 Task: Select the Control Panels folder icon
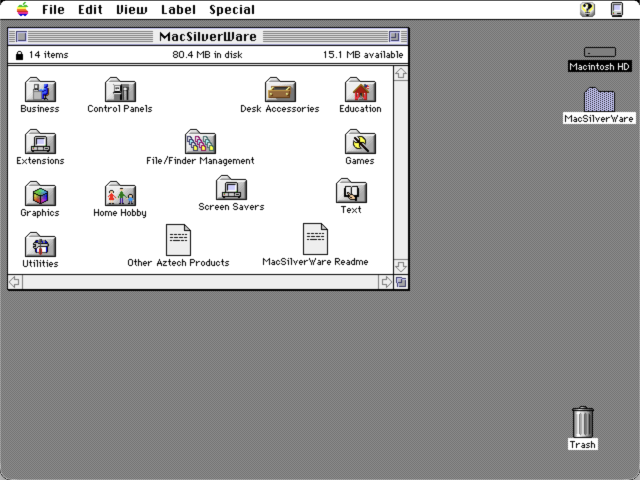click(120, 89)
